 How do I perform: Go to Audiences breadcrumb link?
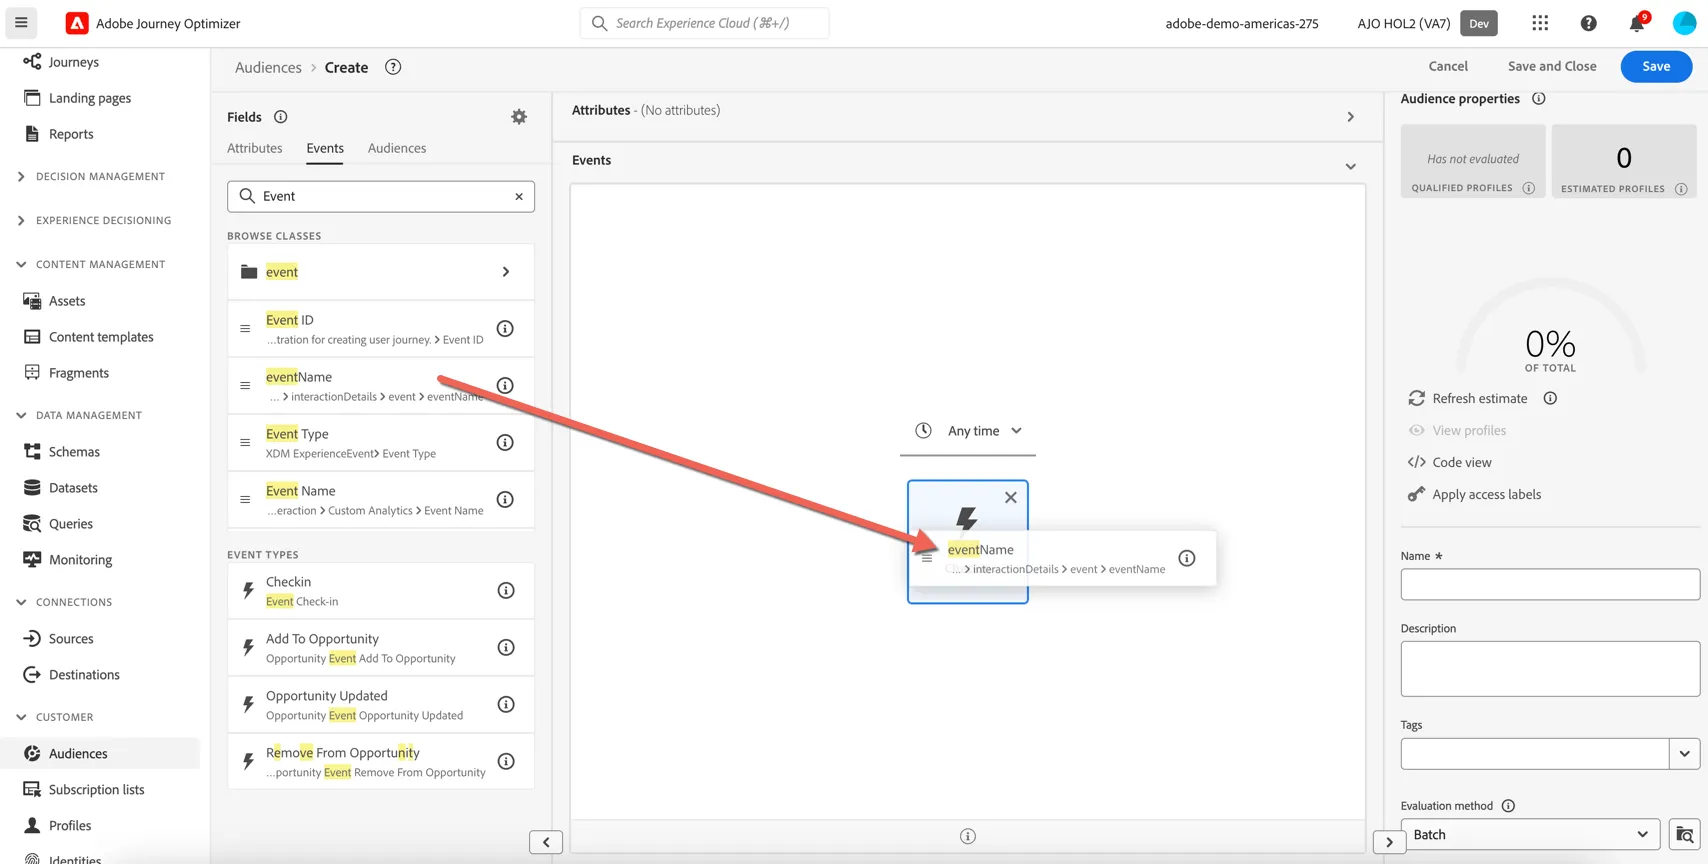(x=268, y=68)
